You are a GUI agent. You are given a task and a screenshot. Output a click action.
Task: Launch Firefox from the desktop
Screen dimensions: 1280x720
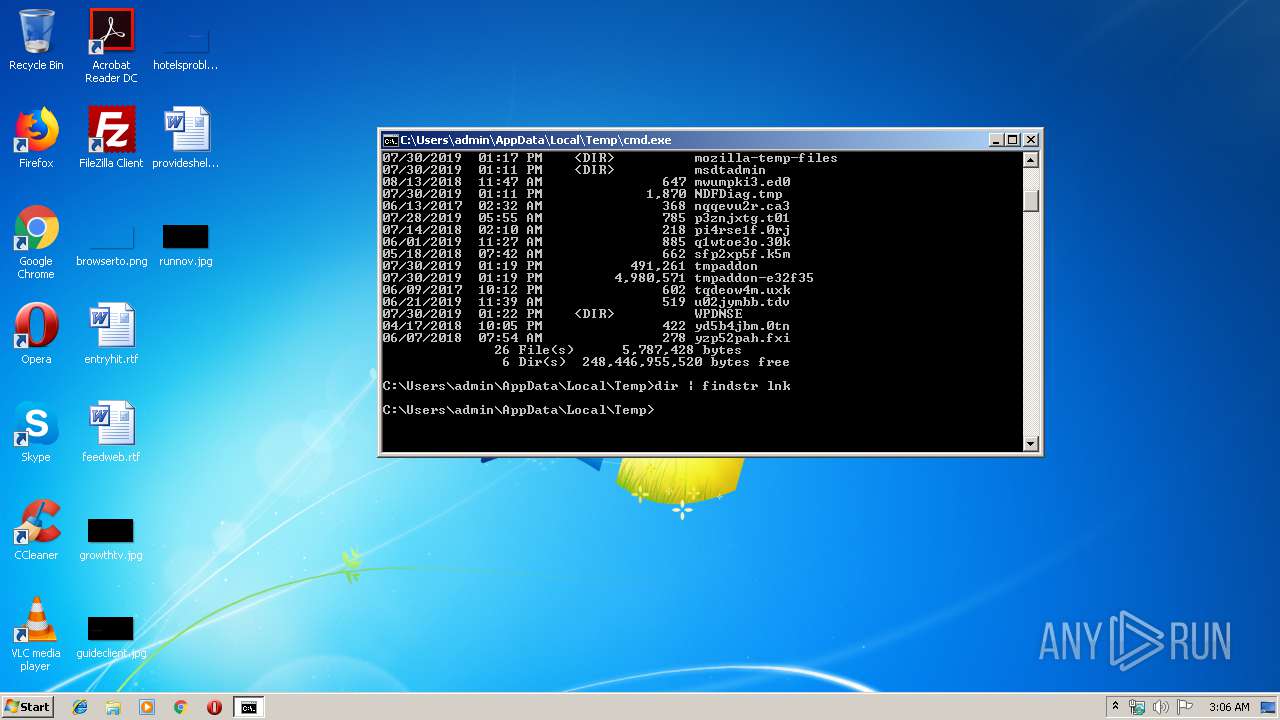click(36, 138)
